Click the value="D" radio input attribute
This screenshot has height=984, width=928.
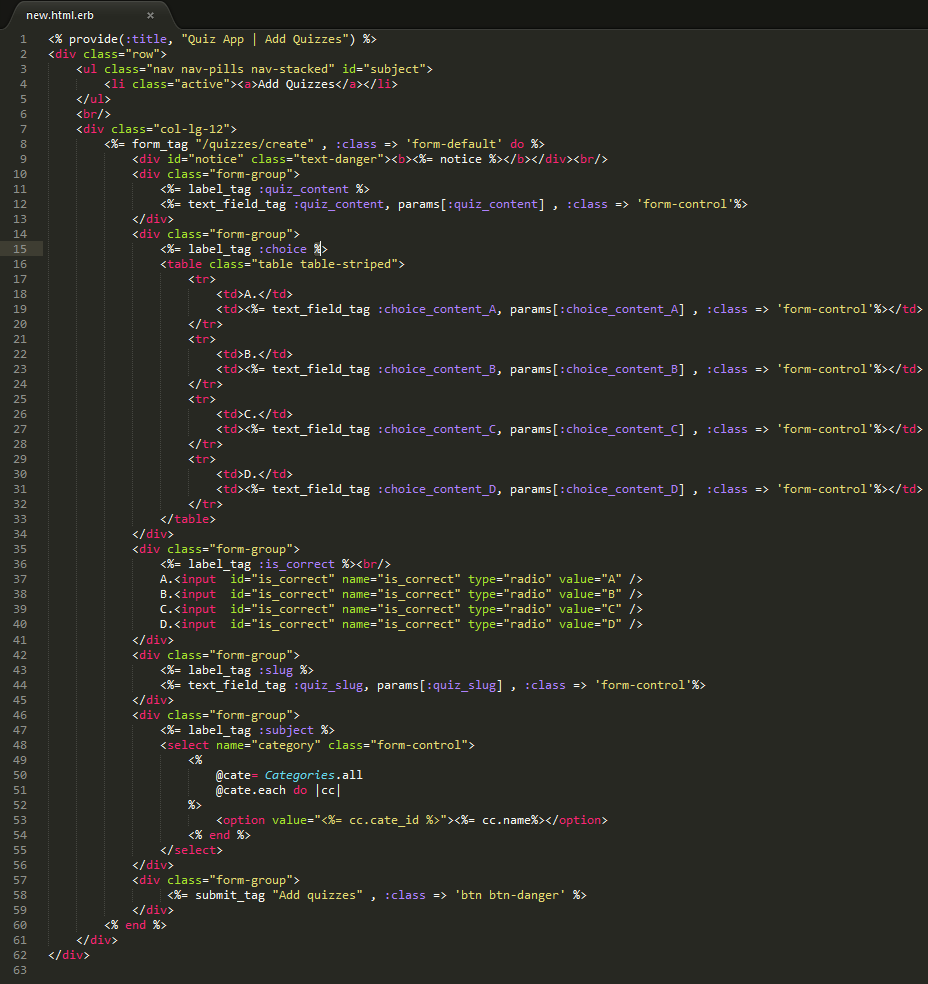(593, 624)
